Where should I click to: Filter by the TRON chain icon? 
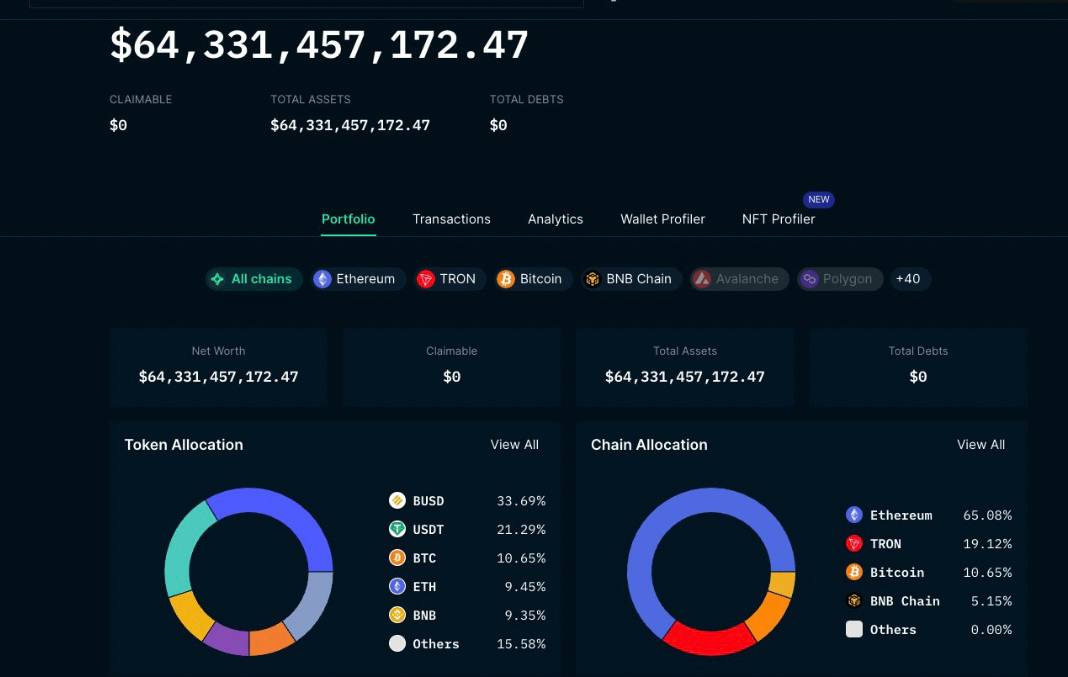click(426, 279)
